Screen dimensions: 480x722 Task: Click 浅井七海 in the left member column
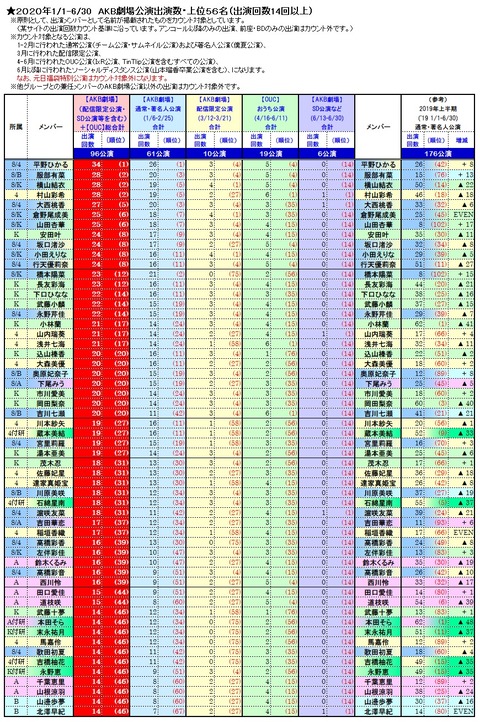pyautogui.click(x=50, y=344)
